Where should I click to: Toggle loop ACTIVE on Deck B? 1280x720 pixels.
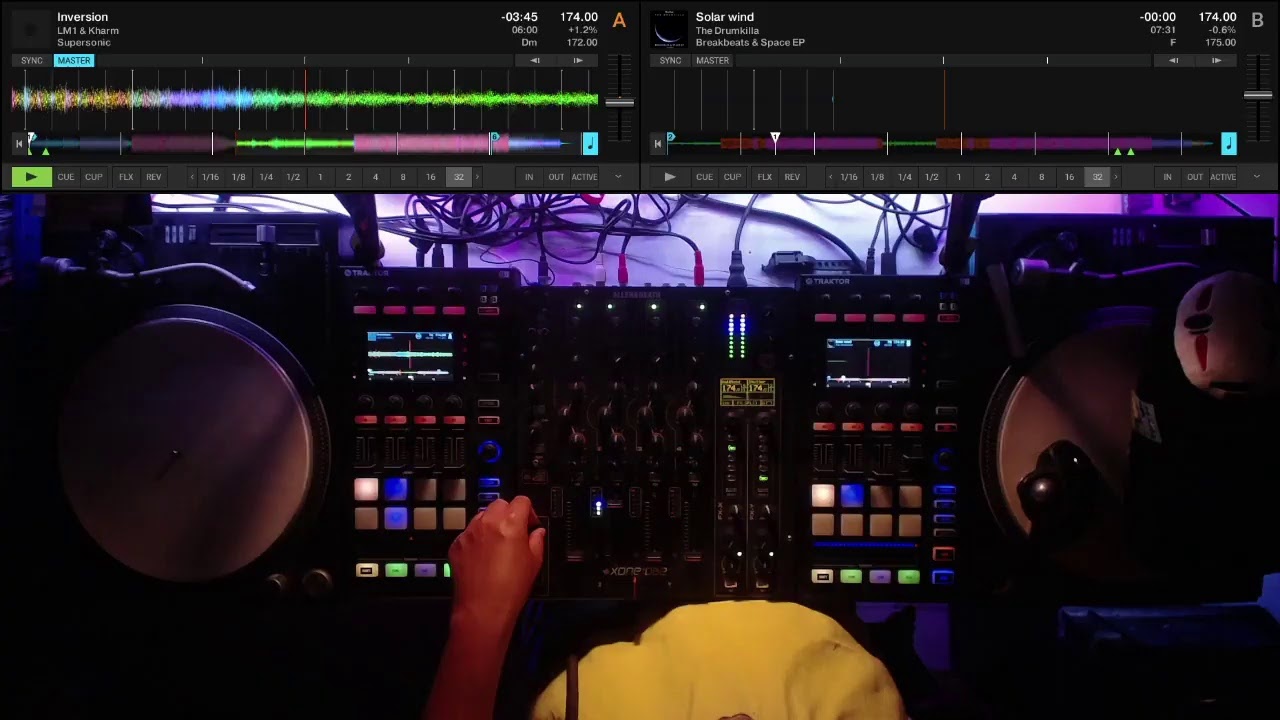[1223, 177]
